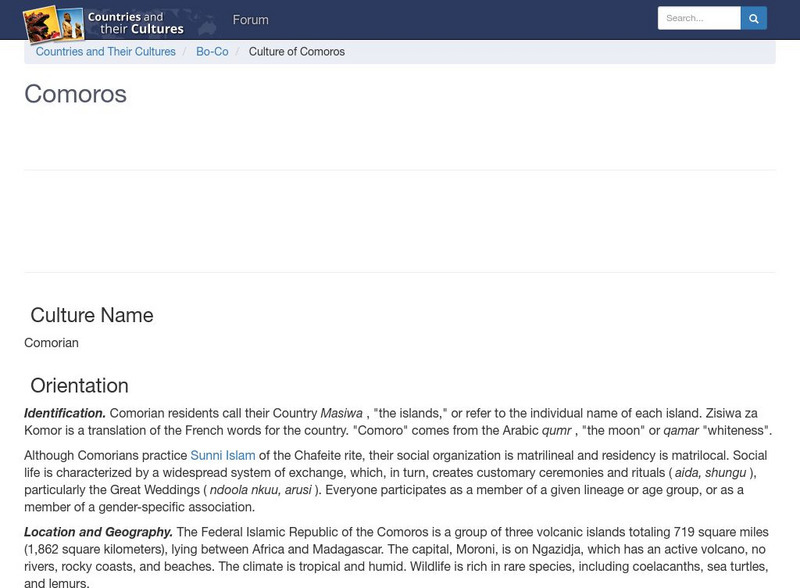Focus the Search input field
This screenshot has width=800, height=588.
point(698,18)
